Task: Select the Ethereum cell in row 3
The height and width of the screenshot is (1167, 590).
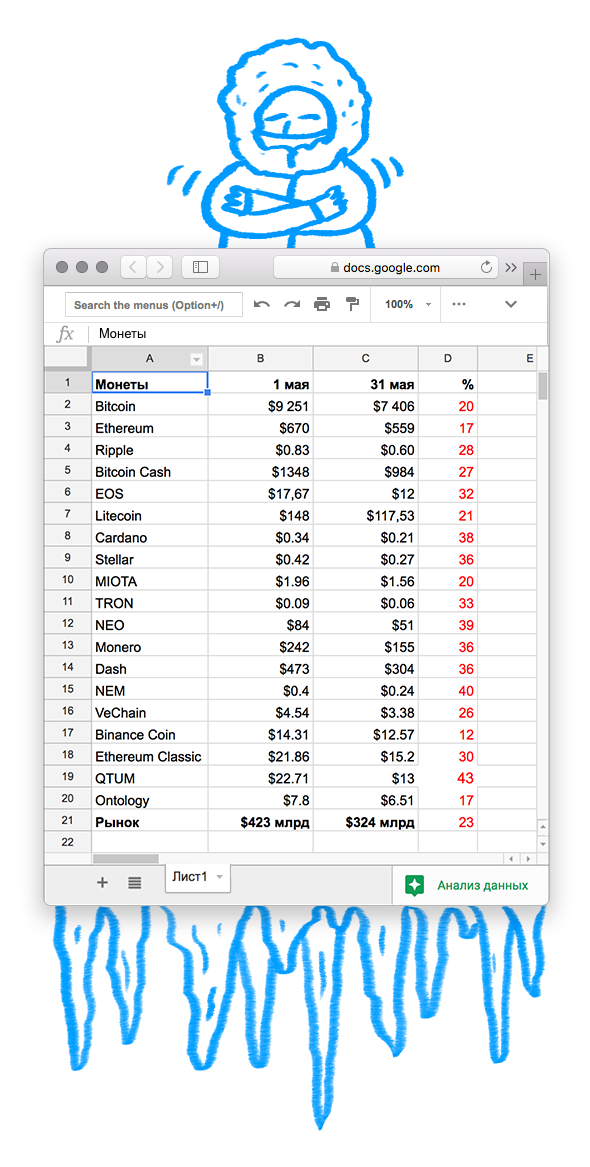Action: click(150, 428)
